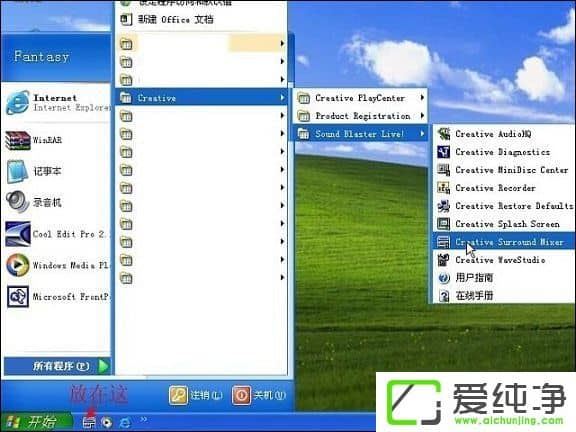Click the 关机 shutdown button
This screenshot has width=576, height=432.
tap(259, 395)
